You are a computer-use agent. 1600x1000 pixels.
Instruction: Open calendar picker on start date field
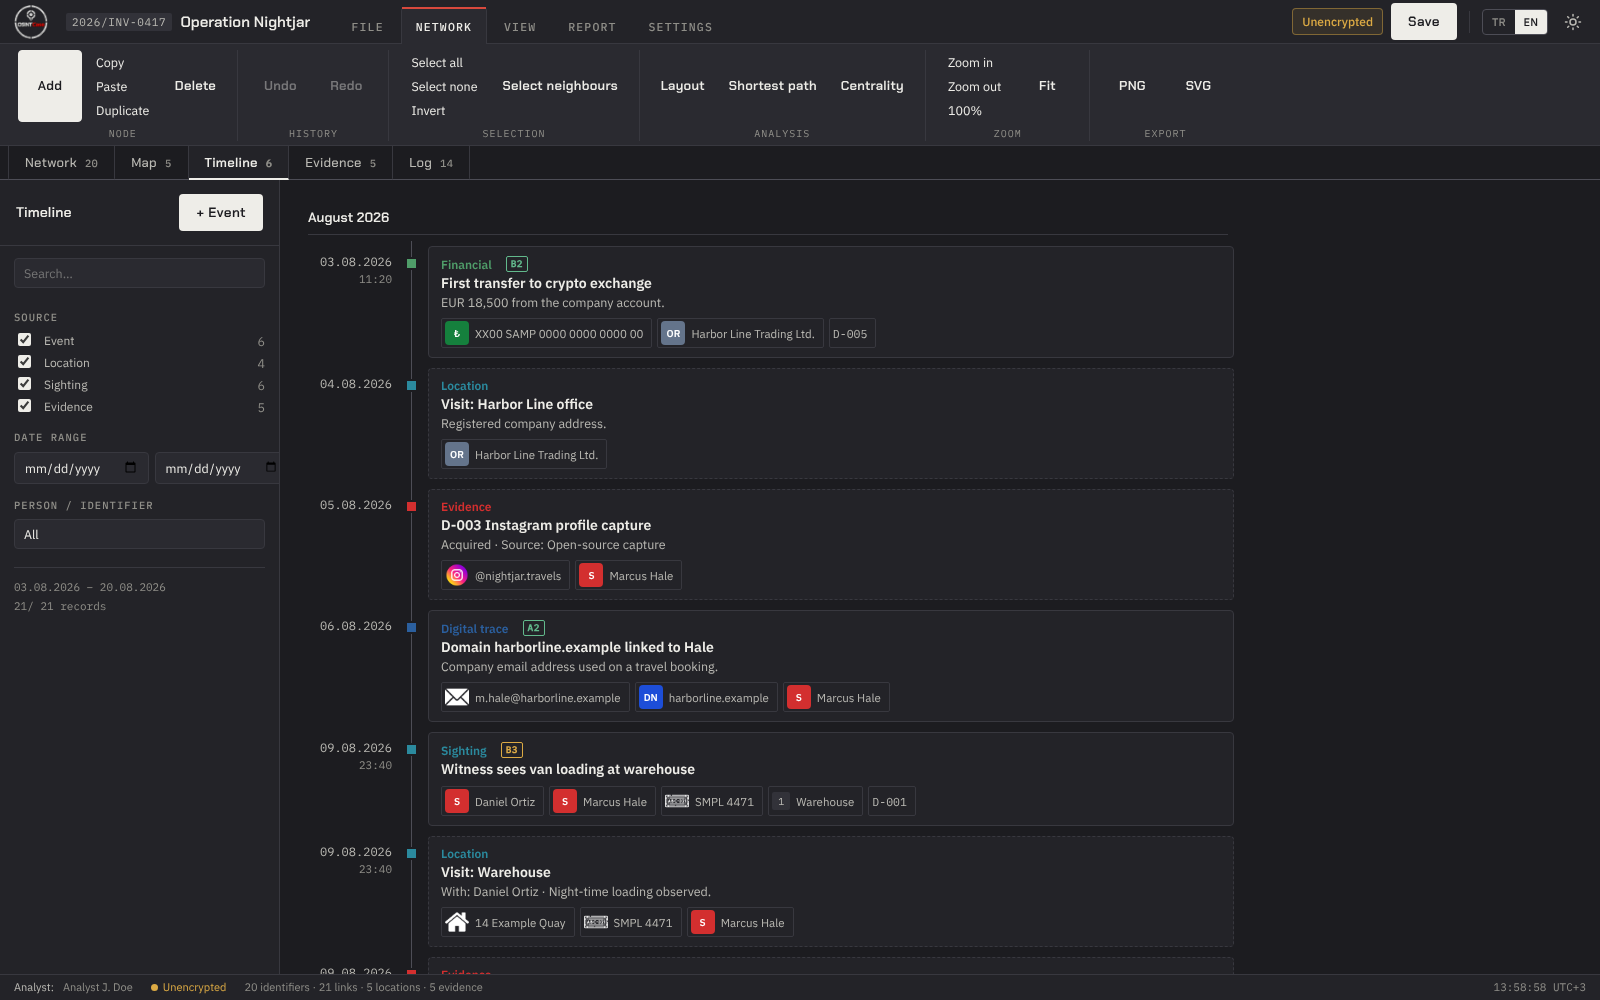[x=130, y=468]
